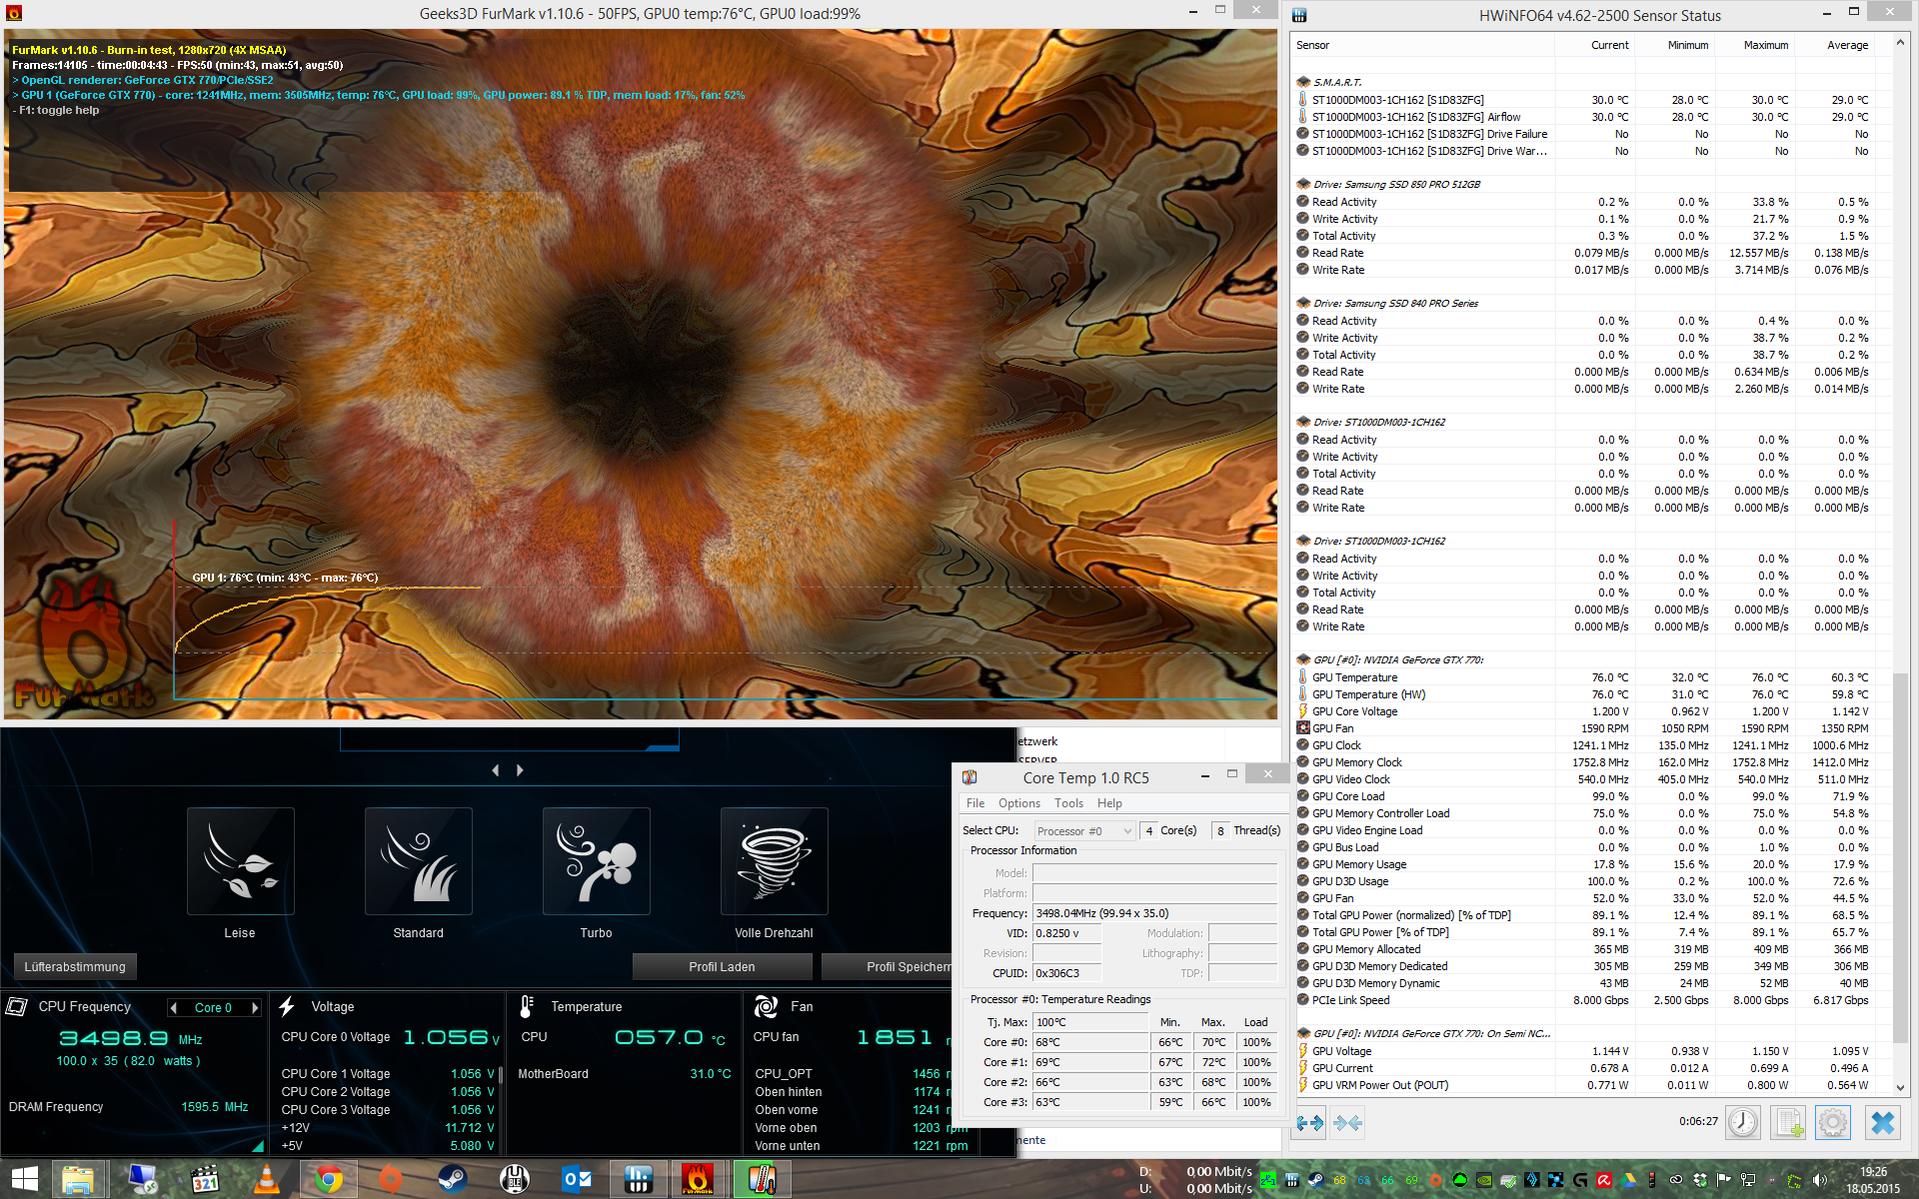Select the Volle Drehzahl tornado icon
Screen dimensions: 1919x1199
pyautogui.click(x=774, y=861)
